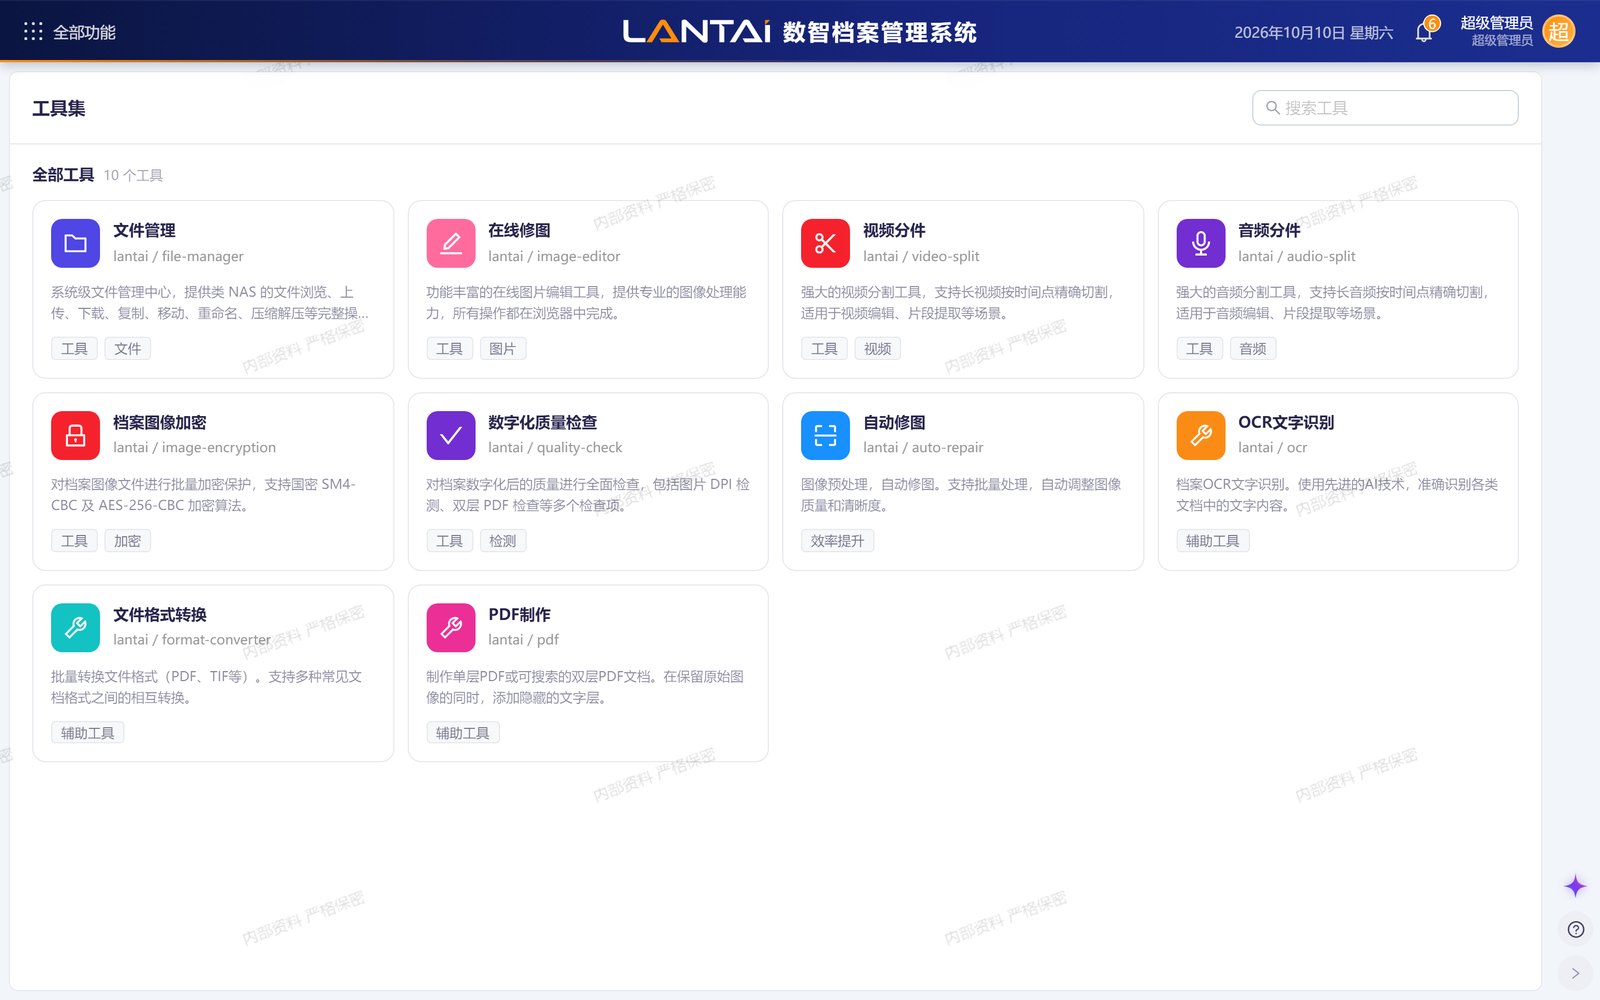Click 辅助工具 tag on OCR文字识别 card
1600x1000 pixels.
point(1213,541)
